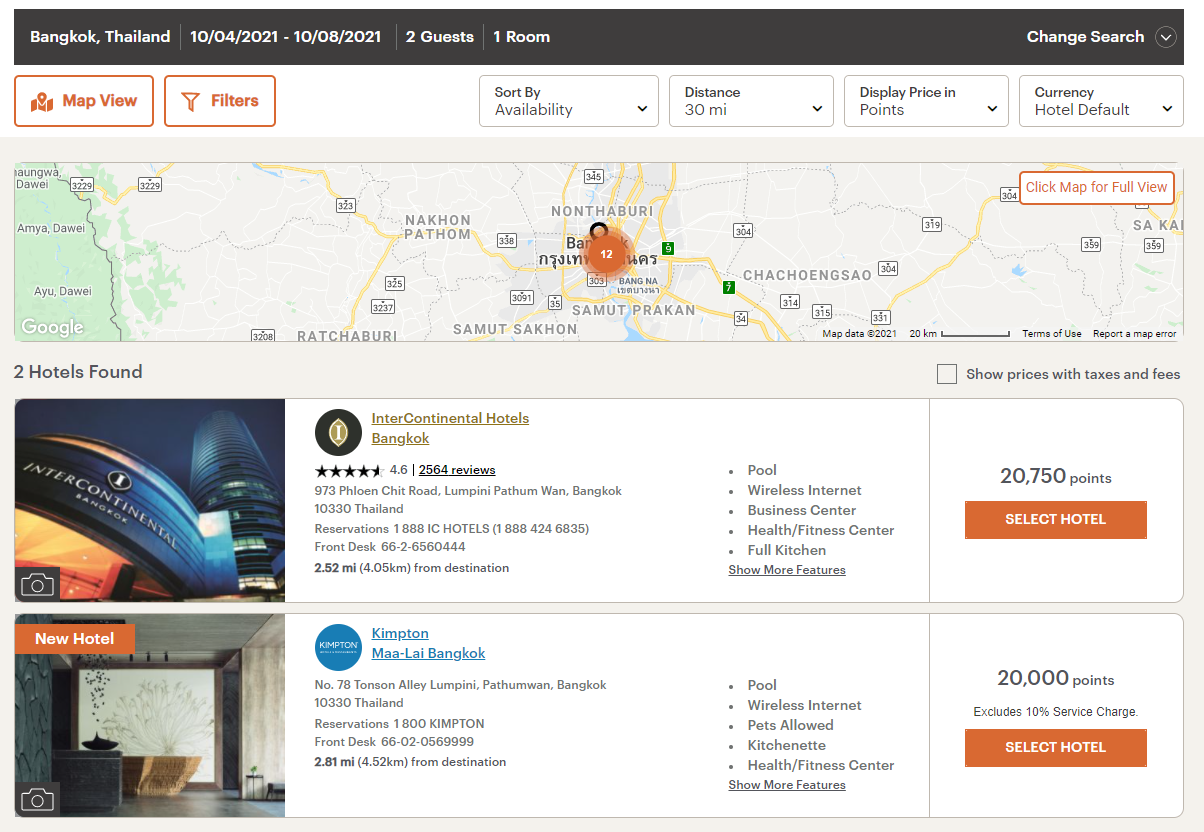Screen dimensions: 1204x832
Task: Select the InterContinental hotel for 20,750 points
Action: click(x=1056, y=520)
